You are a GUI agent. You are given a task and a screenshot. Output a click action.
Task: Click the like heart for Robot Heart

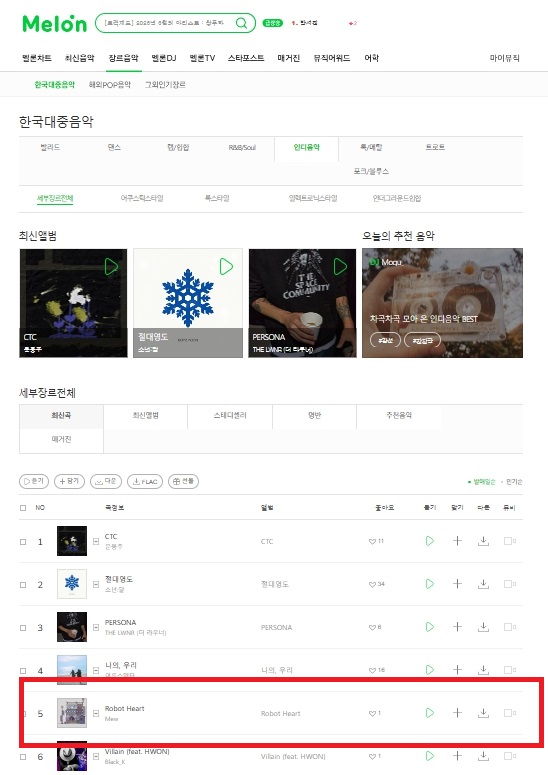(372, 713)
